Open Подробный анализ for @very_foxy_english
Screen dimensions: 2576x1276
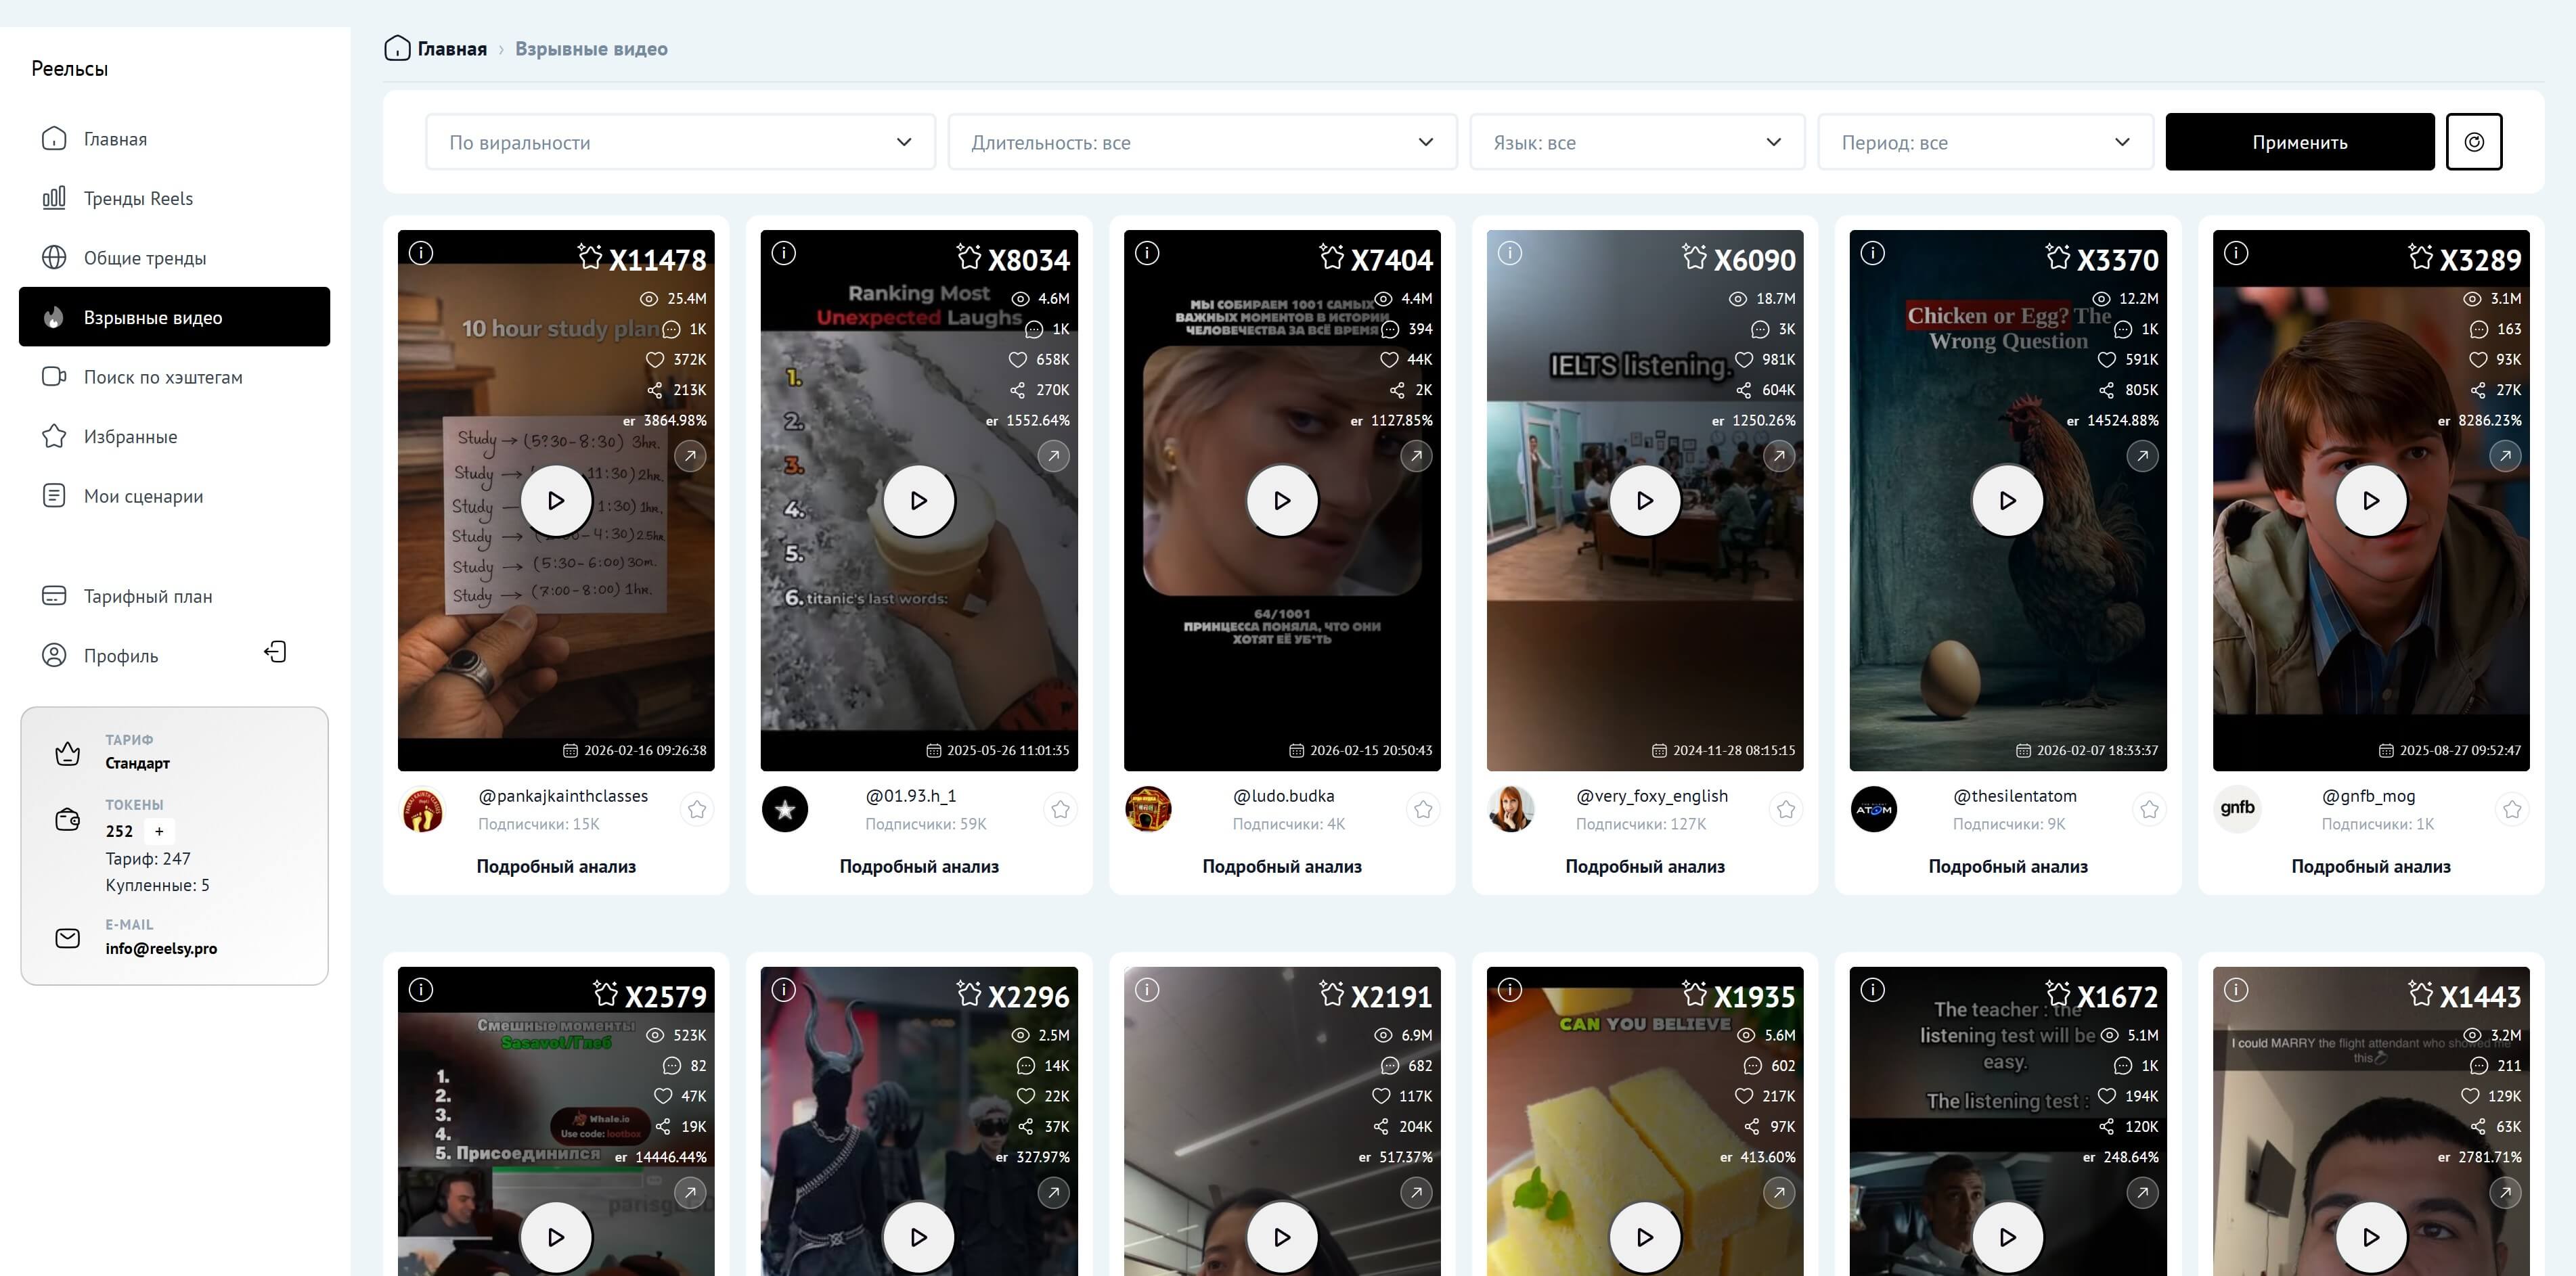pyautogui.click(x=1644, y=866)
